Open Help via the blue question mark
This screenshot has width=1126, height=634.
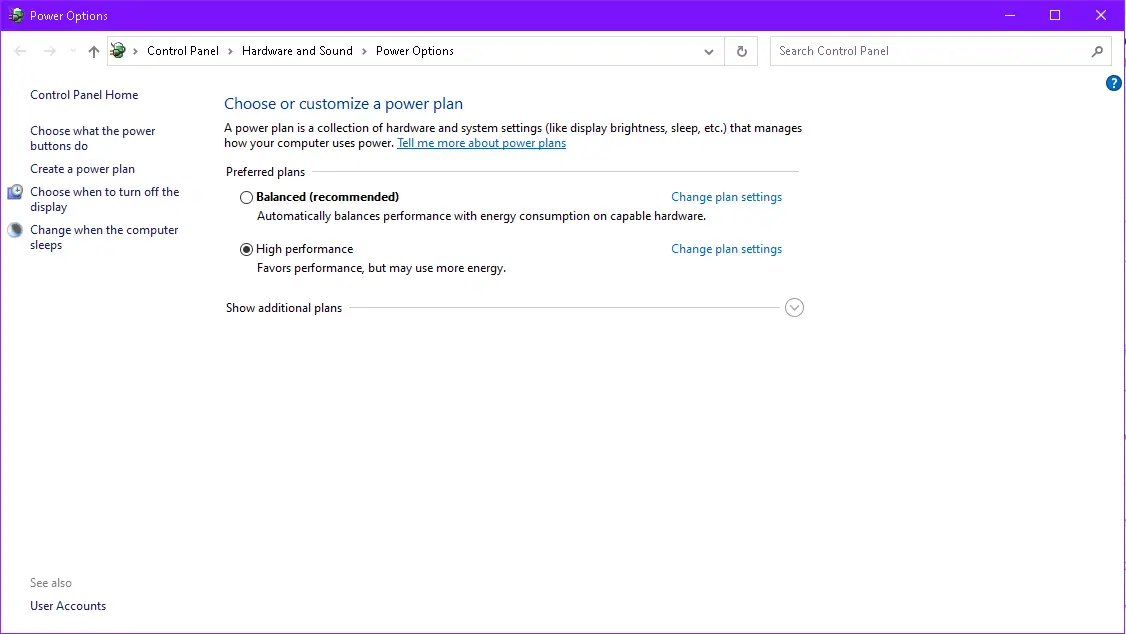(x=1114, y=83)
